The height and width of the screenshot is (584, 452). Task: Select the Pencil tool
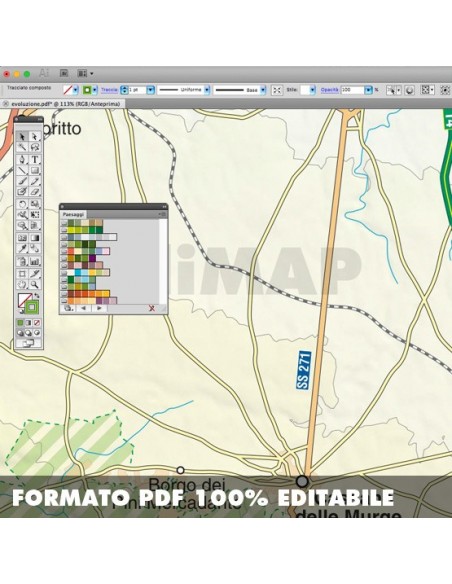pyautogui.click(x=35, y=181)
